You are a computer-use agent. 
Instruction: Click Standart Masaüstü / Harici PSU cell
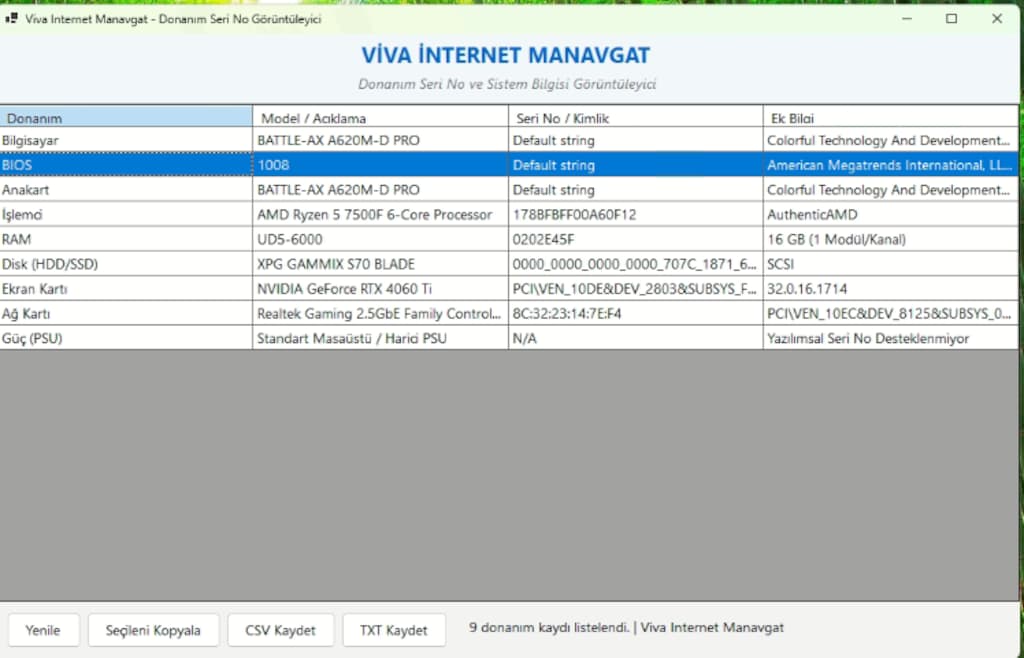(x=380, y=339)
